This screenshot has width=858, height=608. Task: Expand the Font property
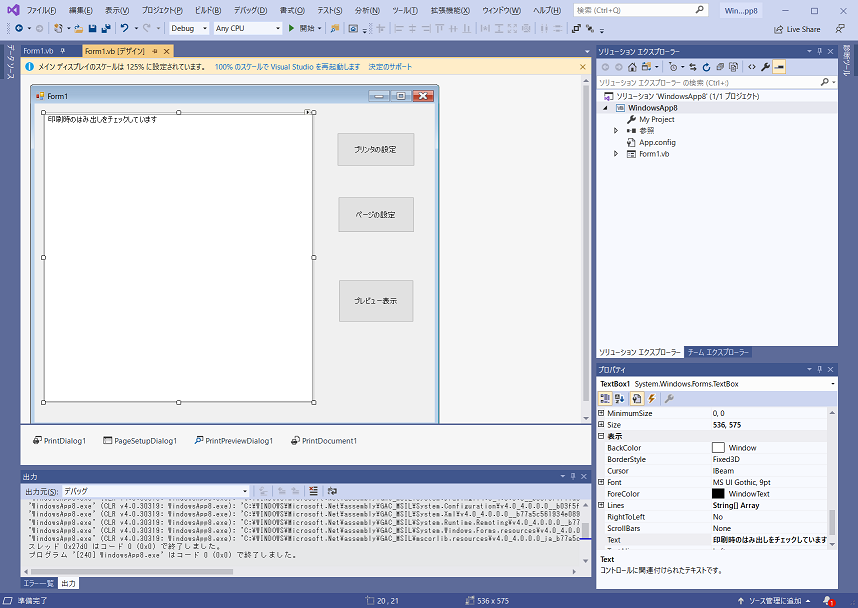point(601,482)
